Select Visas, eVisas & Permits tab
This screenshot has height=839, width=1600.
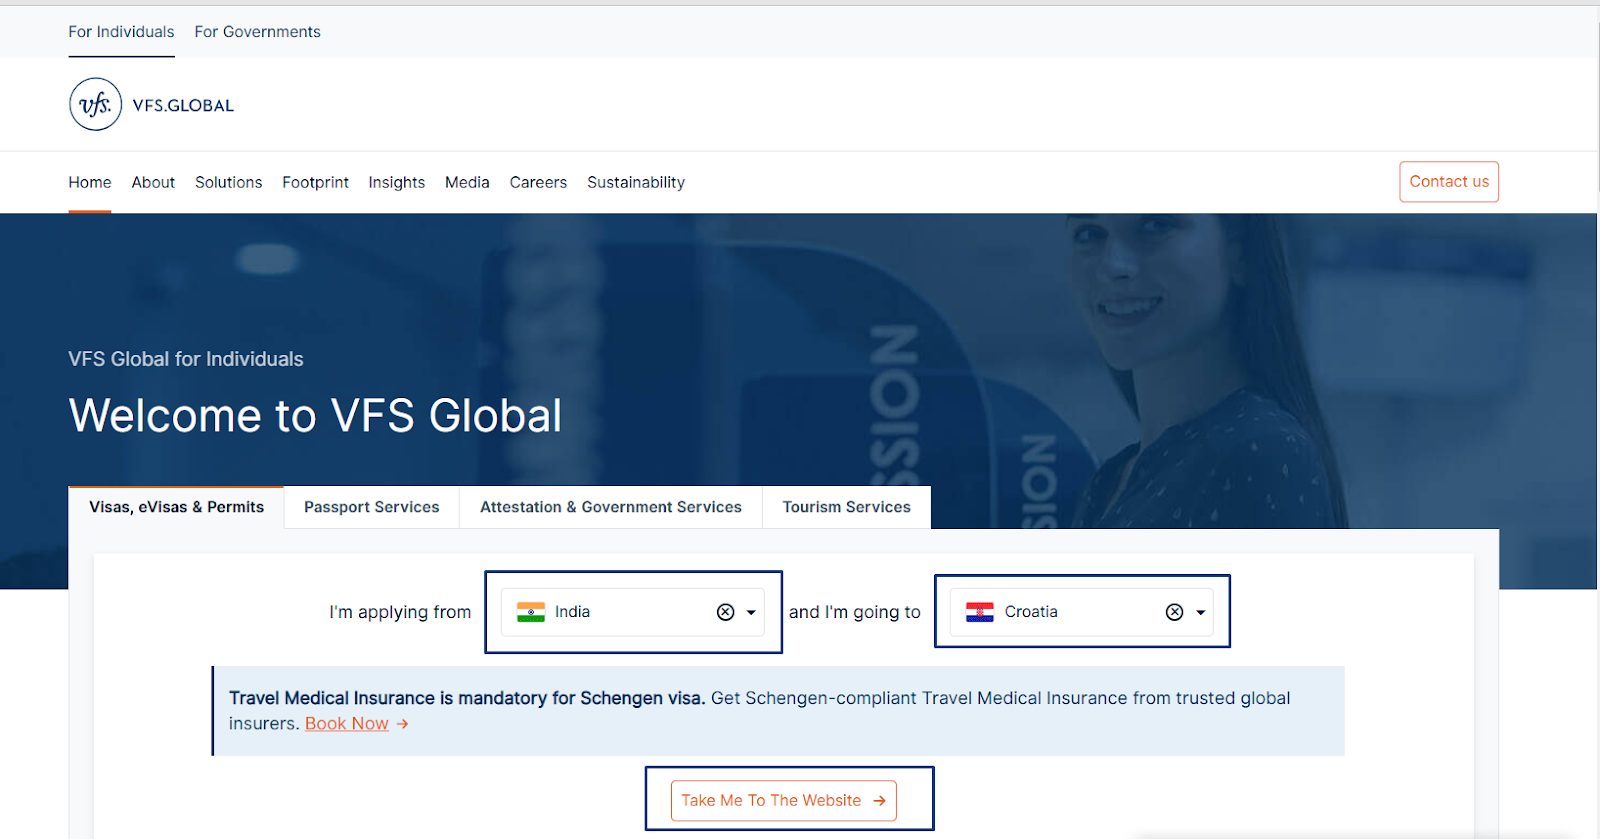coord(176,507)
